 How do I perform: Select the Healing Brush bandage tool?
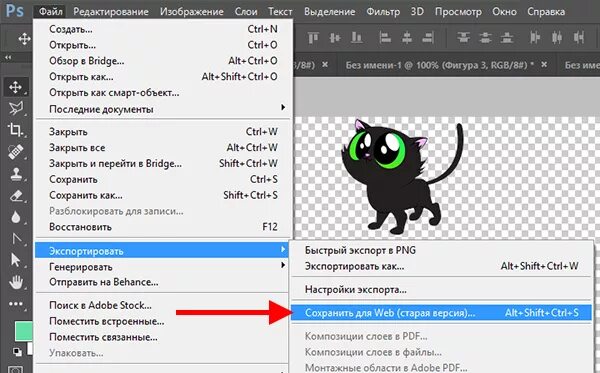pos(16,152)
